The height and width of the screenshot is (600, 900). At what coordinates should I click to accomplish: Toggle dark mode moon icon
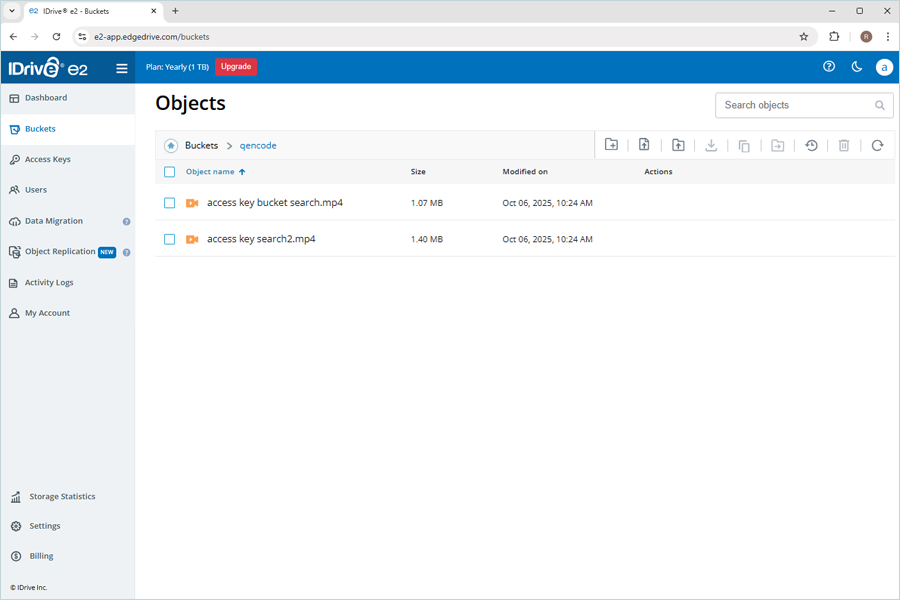click(x=856, y=67)
